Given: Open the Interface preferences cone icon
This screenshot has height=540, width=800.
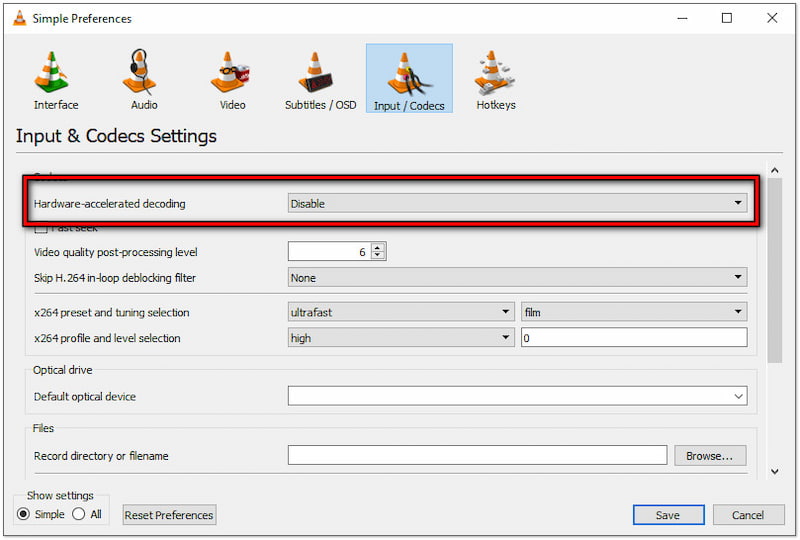Looking at the screenshot, I should 55,75.
